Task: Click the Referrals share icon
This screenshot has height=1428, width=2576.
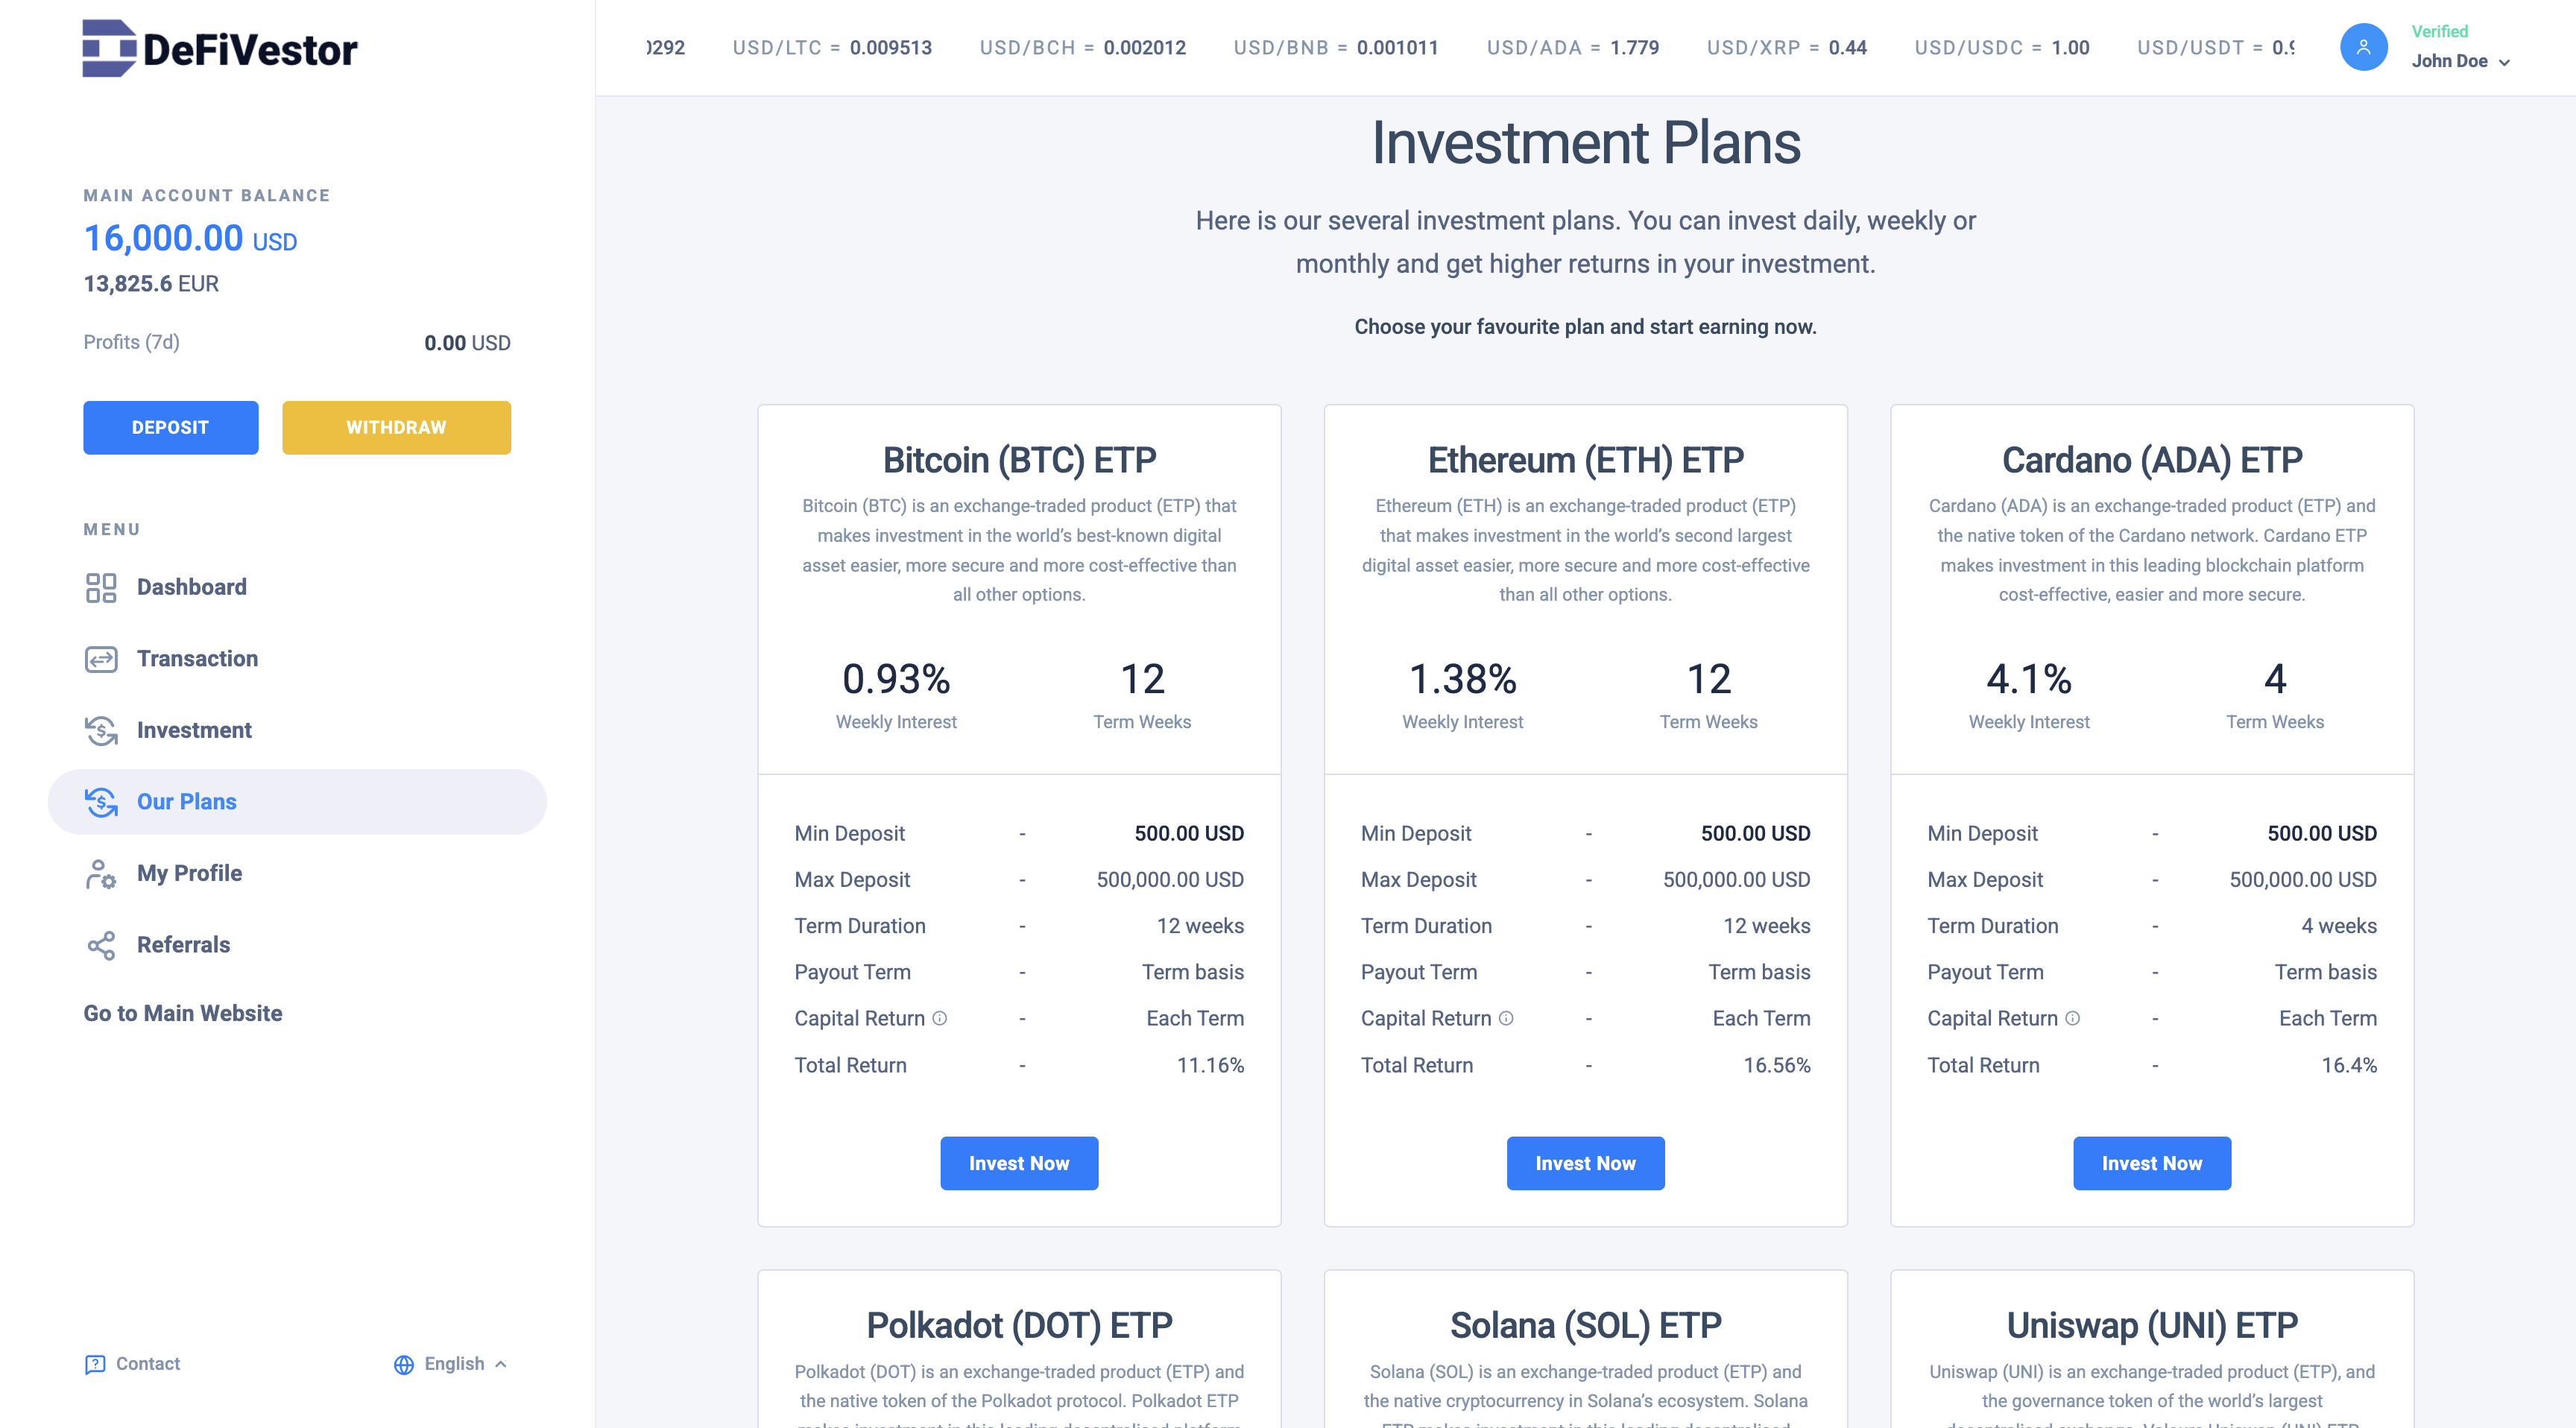Action: click(x=101, y=945)
